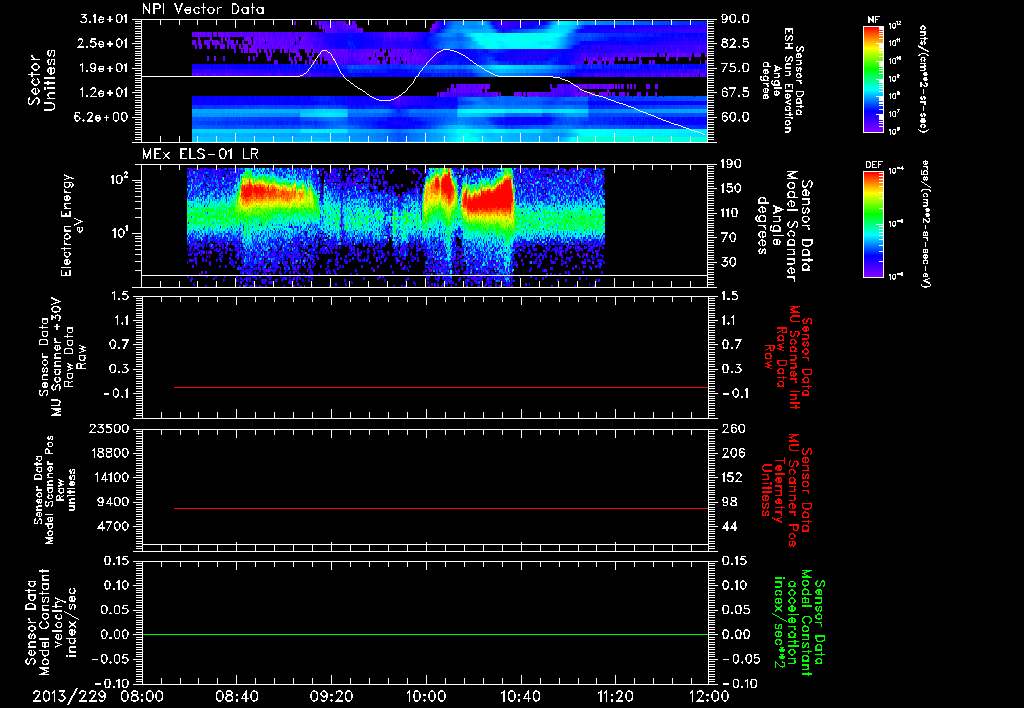The height and width of the screenshot is (708, 1024).
Task: Click the "DEF" label above the color bar
Action: (x=873, y=165)
